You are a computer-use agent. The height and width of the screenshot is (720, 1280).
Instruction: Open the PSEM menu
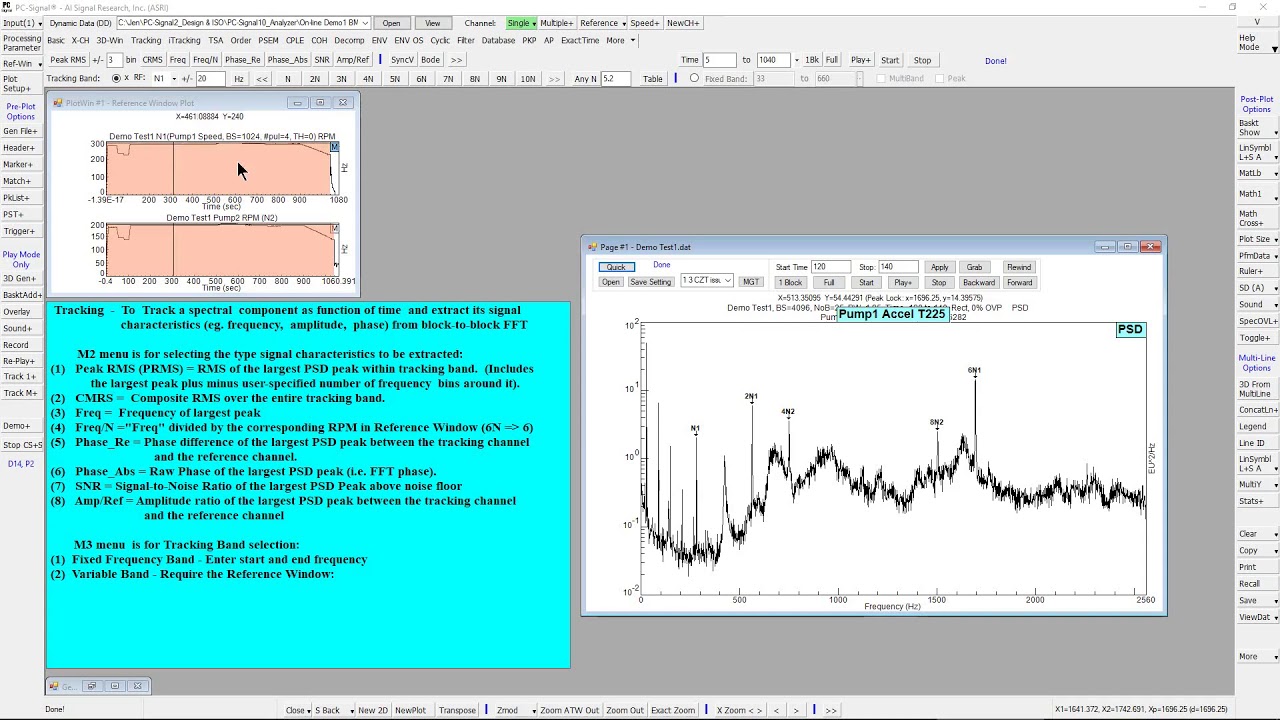click(x=268, y=41)
